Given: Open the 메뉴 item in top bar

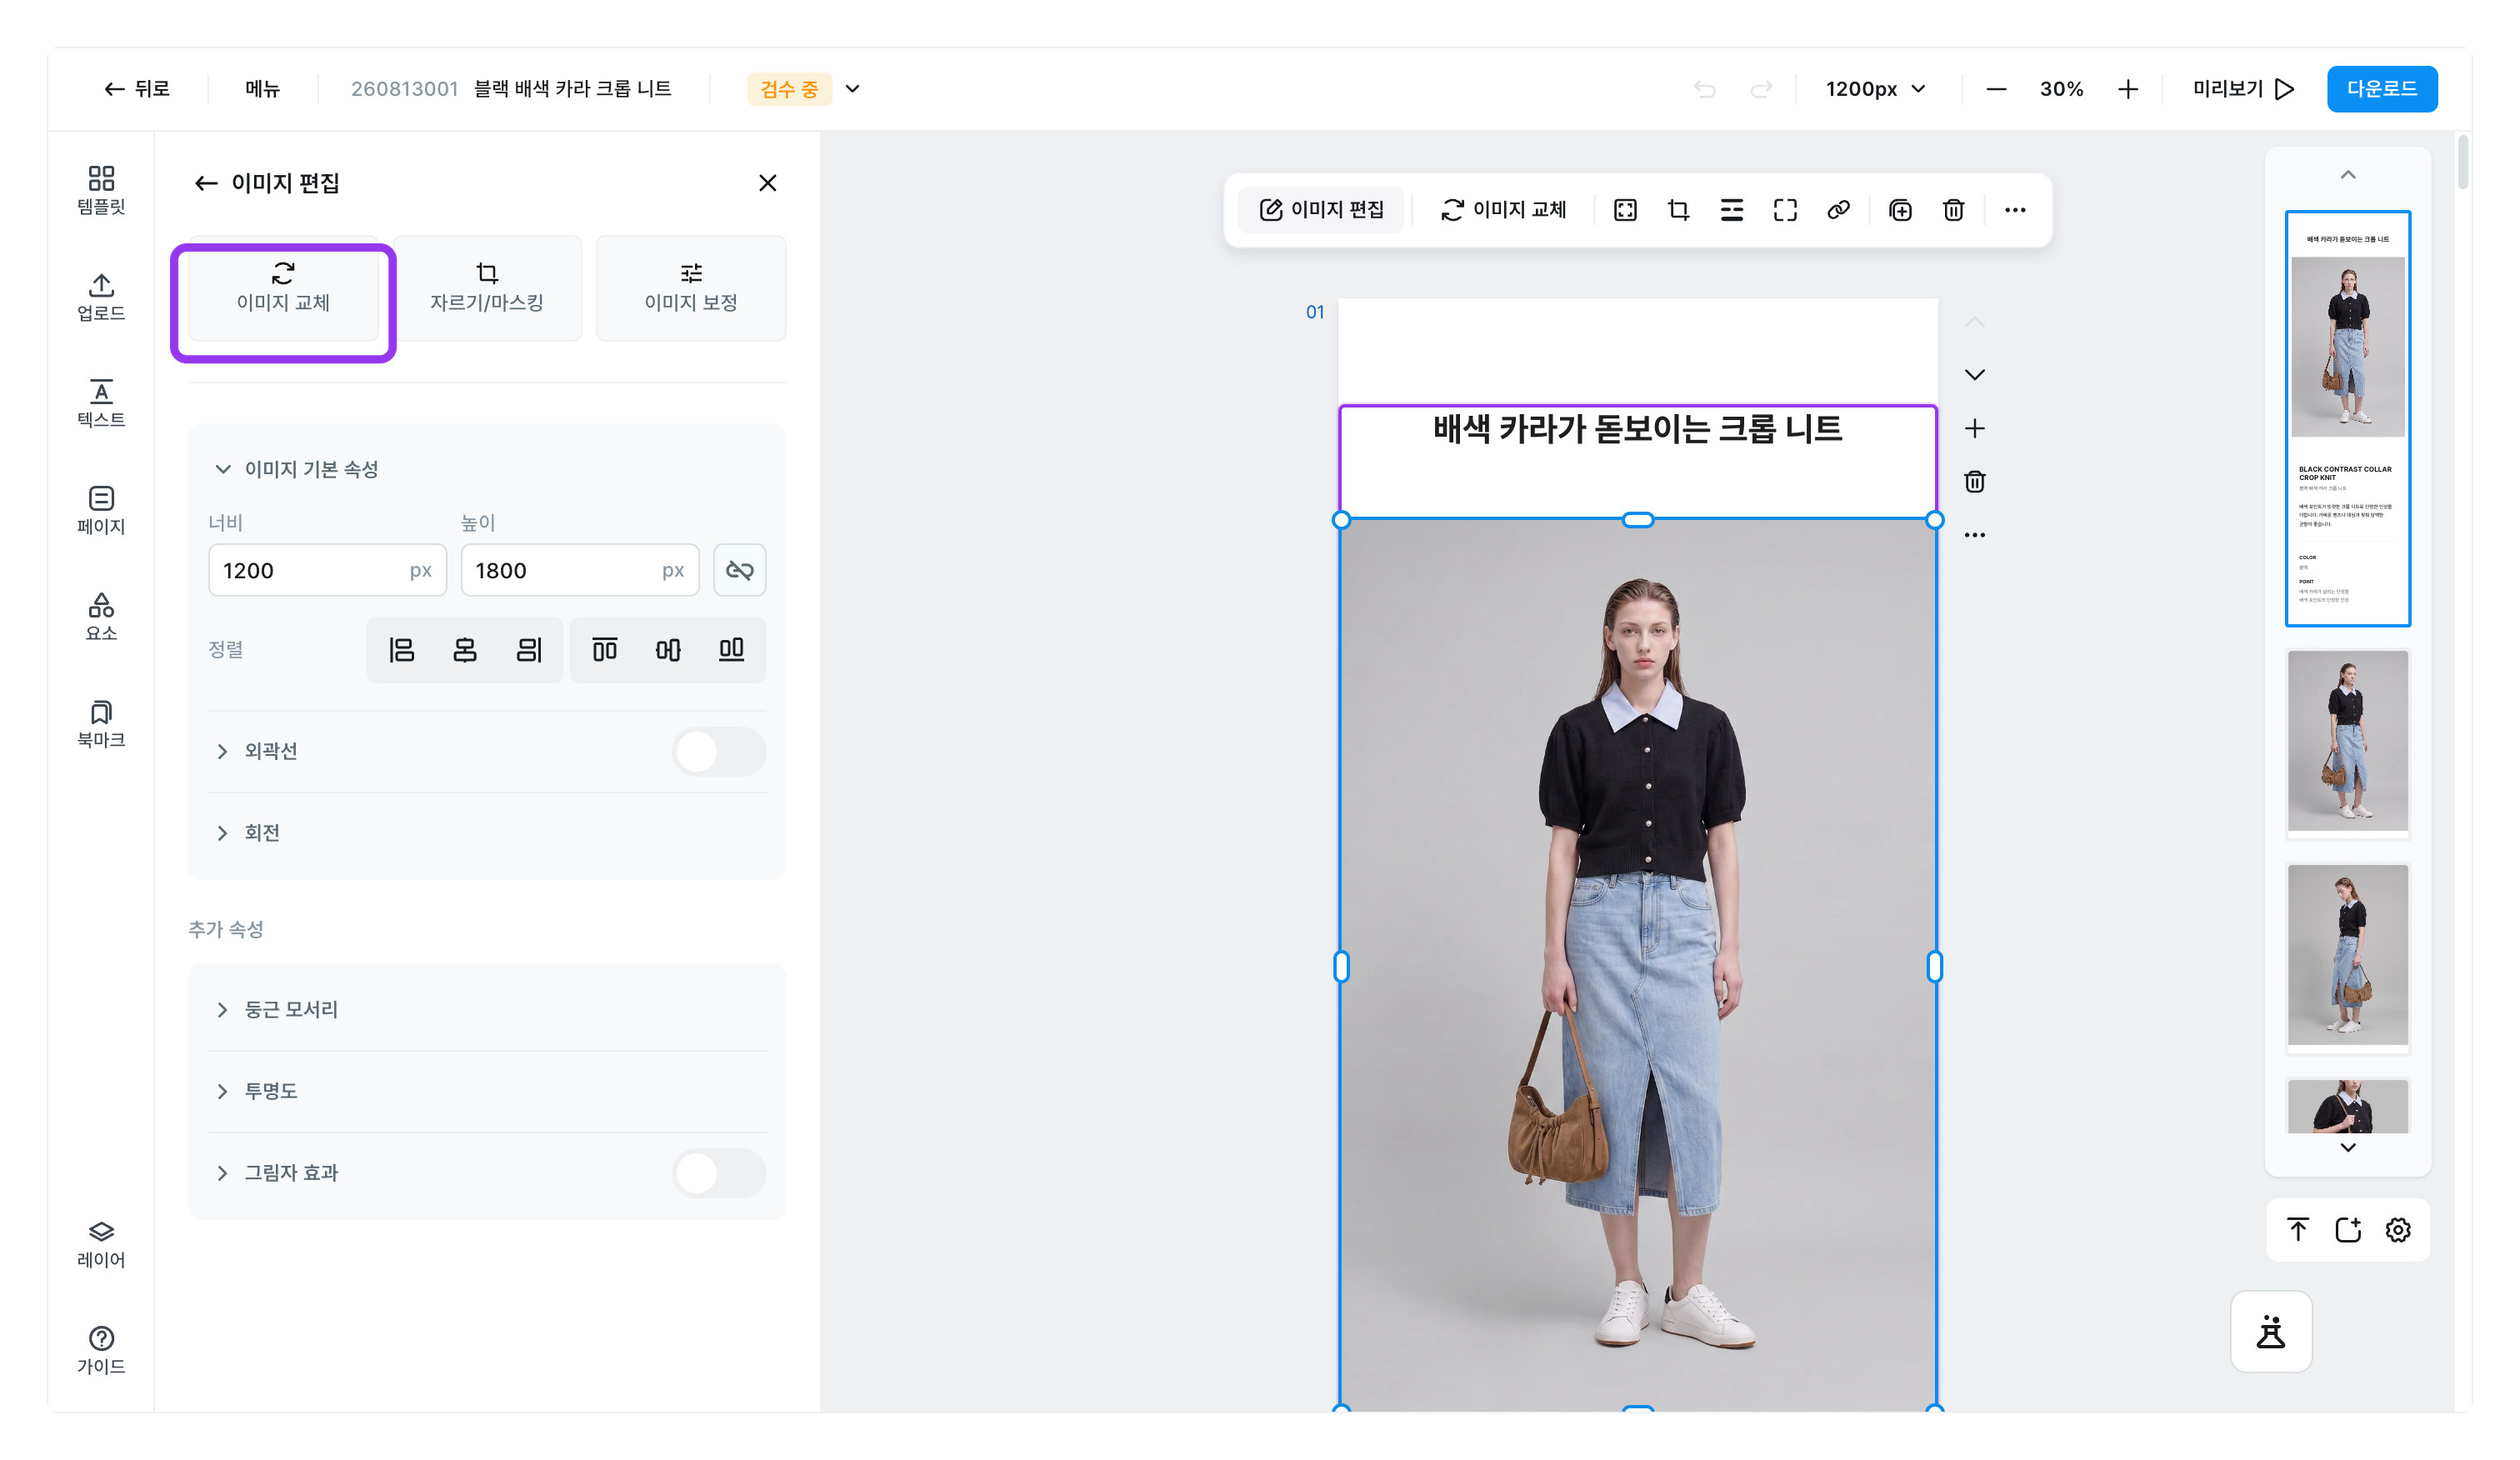Looking at the screenshot, I should click(x=262, y=89).
